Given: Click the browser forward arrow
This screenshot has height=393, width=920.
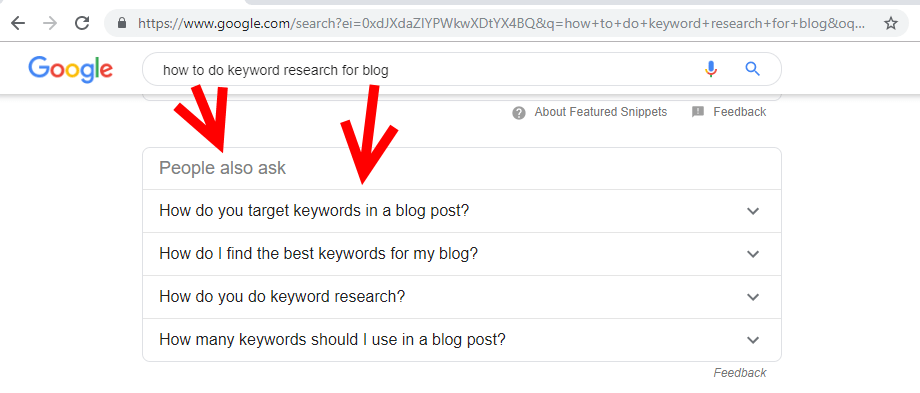Looking at the screenshot, I should (50, 23).
